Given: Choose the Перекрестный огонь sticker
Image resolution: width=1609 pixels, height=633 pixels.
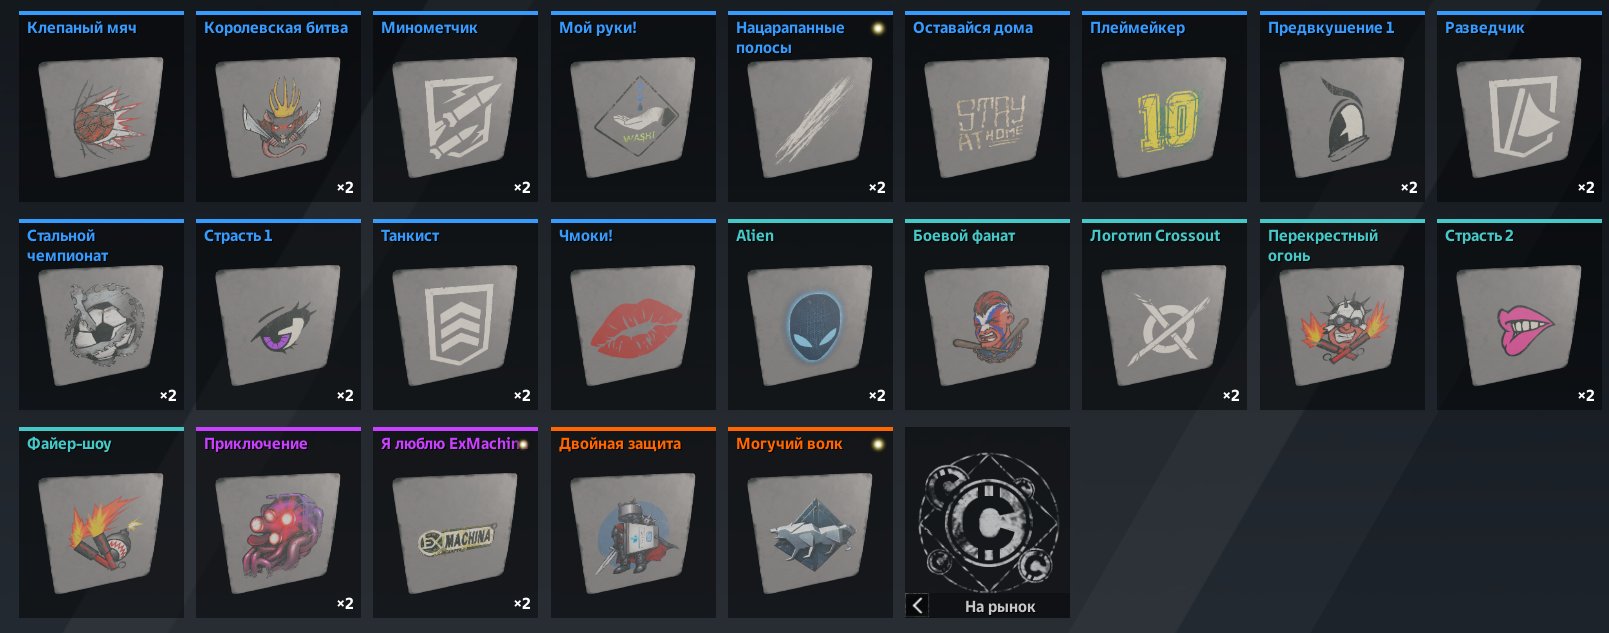Looking at the screenshot, I should pos(1342,315).
